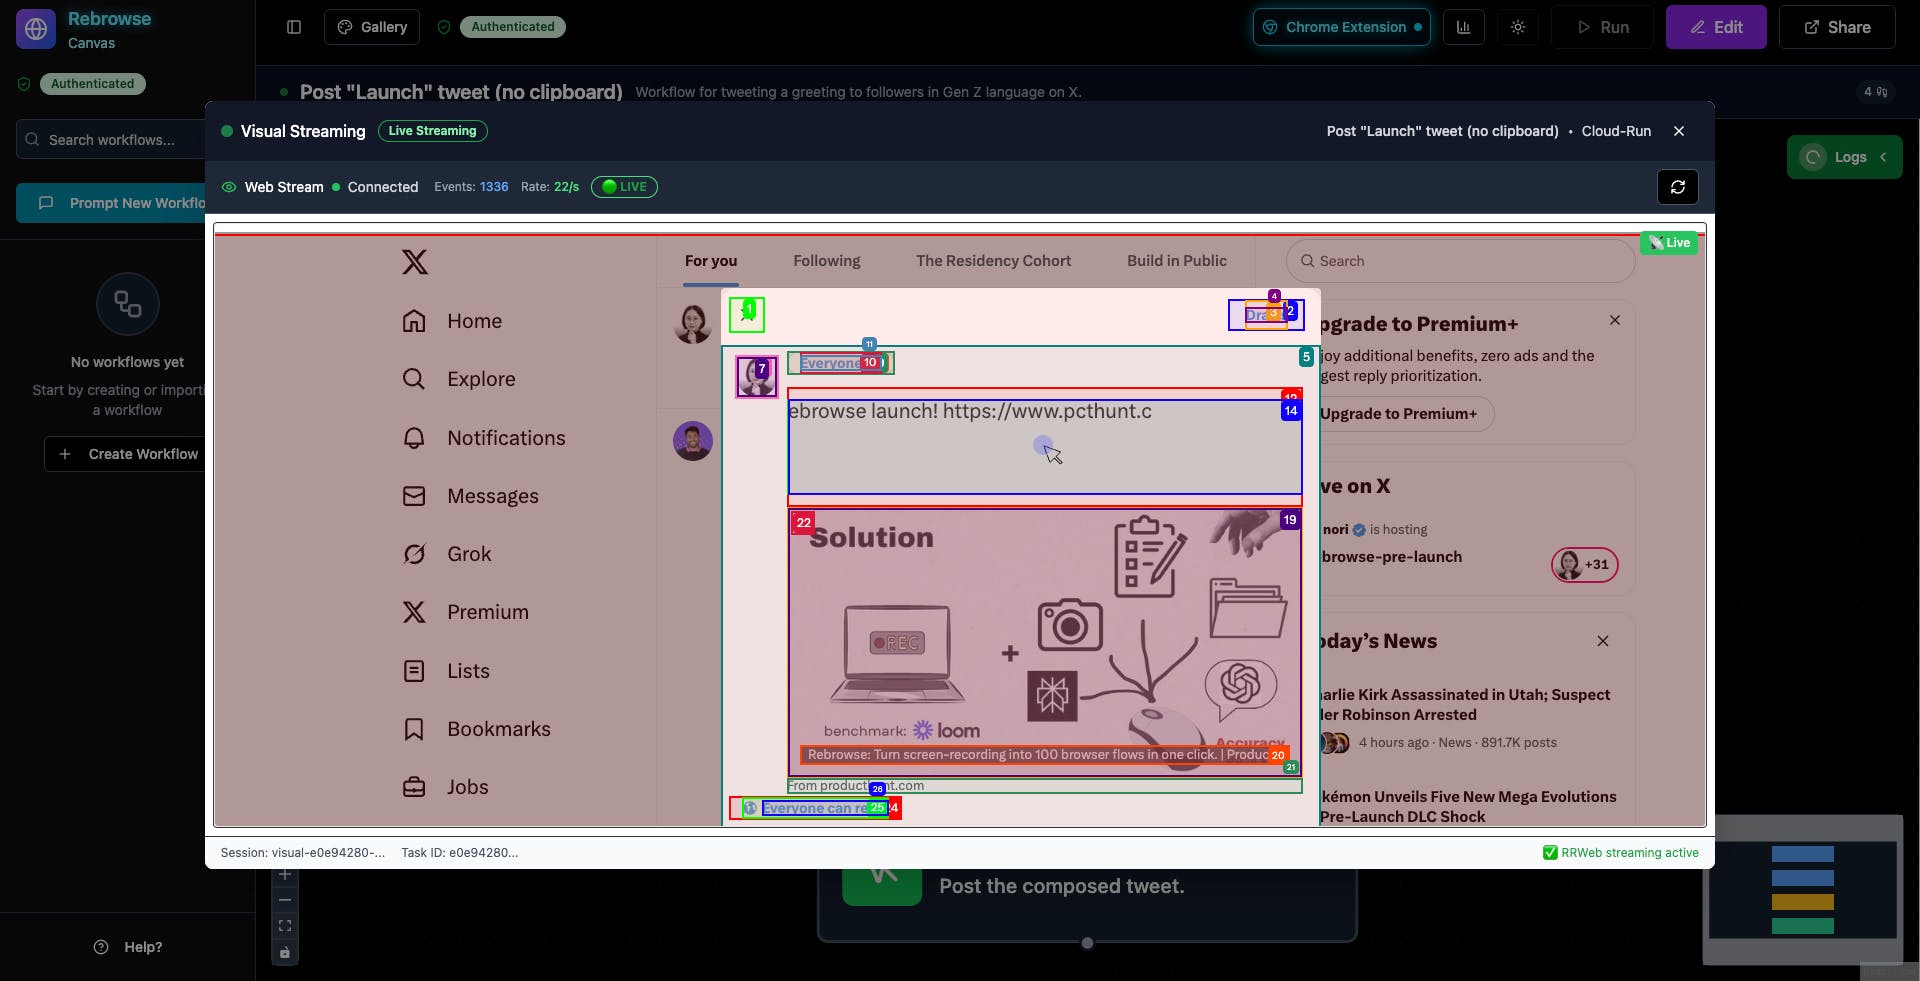Toggle the canvas lock icon
1920x981 pixels.
coord(285,953)
